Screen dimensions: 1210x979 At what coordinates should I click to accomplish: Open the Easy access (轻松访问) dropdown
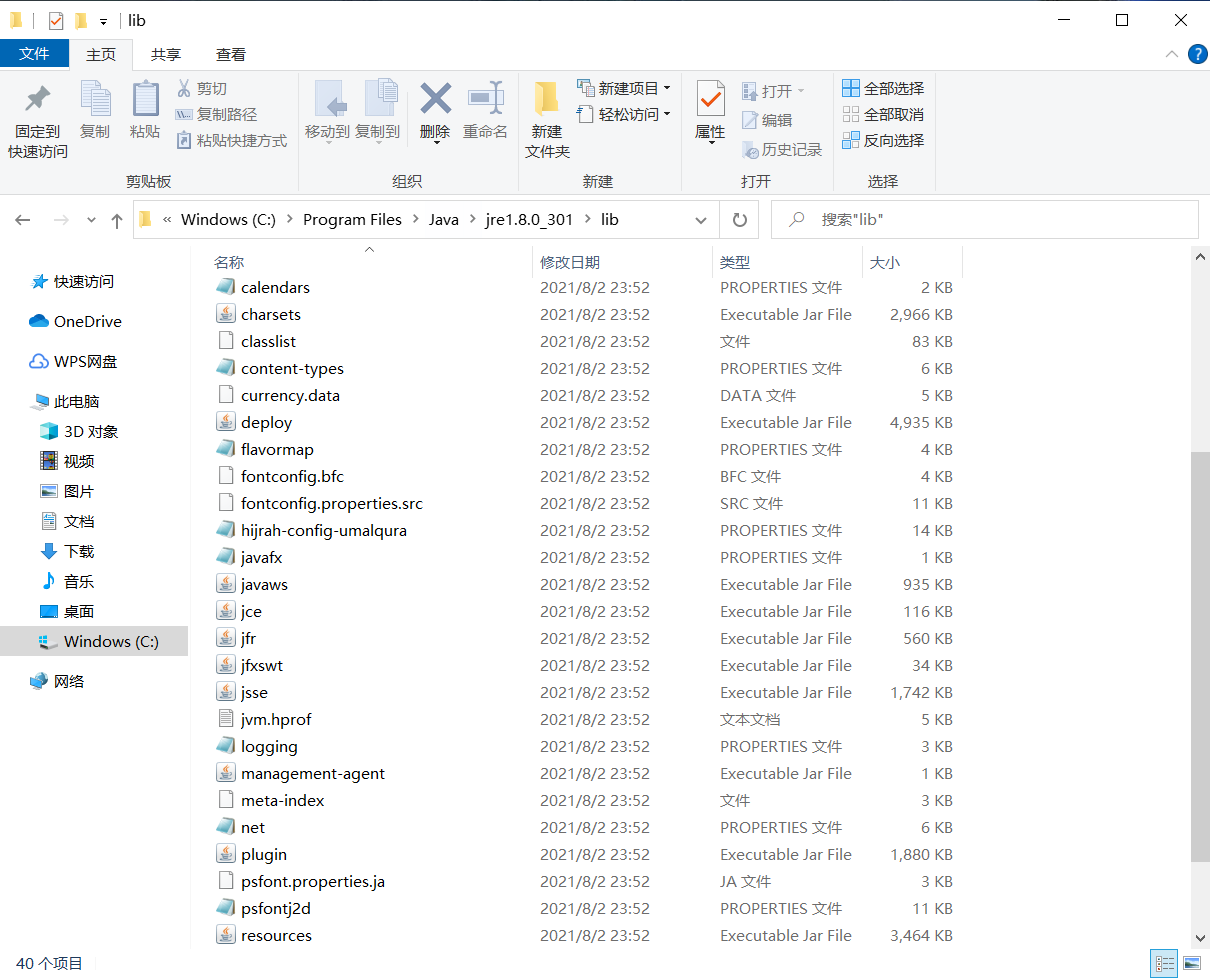click(x=623, y=114)
